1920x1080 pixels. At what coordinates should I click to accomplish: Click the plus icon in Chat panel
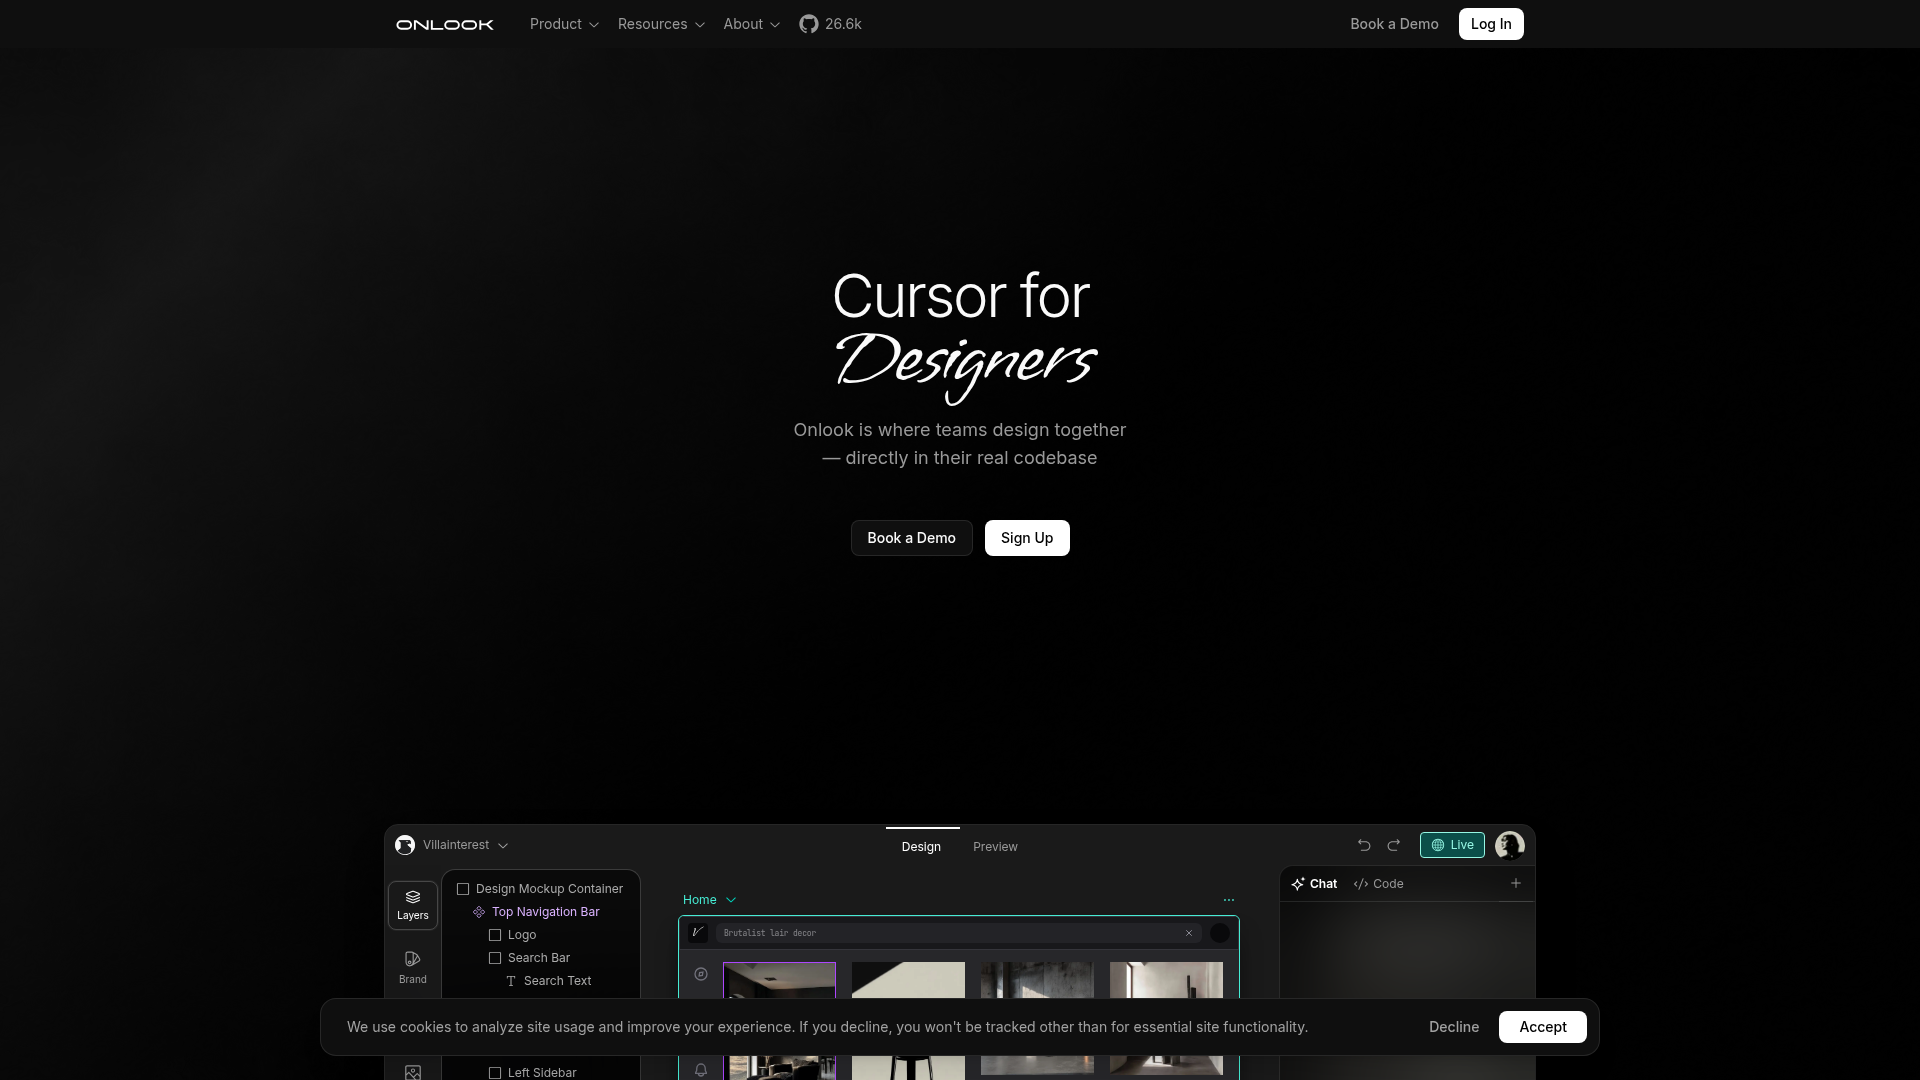coord(1516,883)
